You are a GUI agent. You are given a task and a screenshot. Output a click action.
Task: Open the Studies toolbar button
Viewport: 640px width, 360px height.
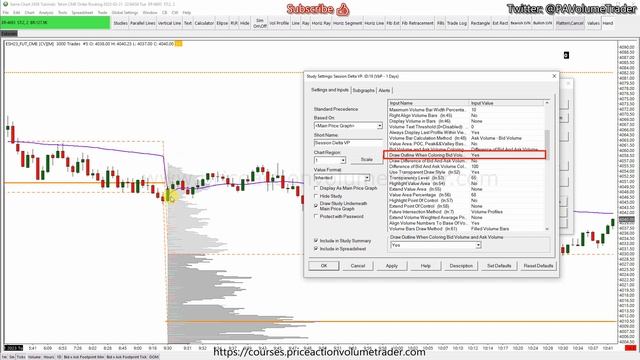click(120, 23)
